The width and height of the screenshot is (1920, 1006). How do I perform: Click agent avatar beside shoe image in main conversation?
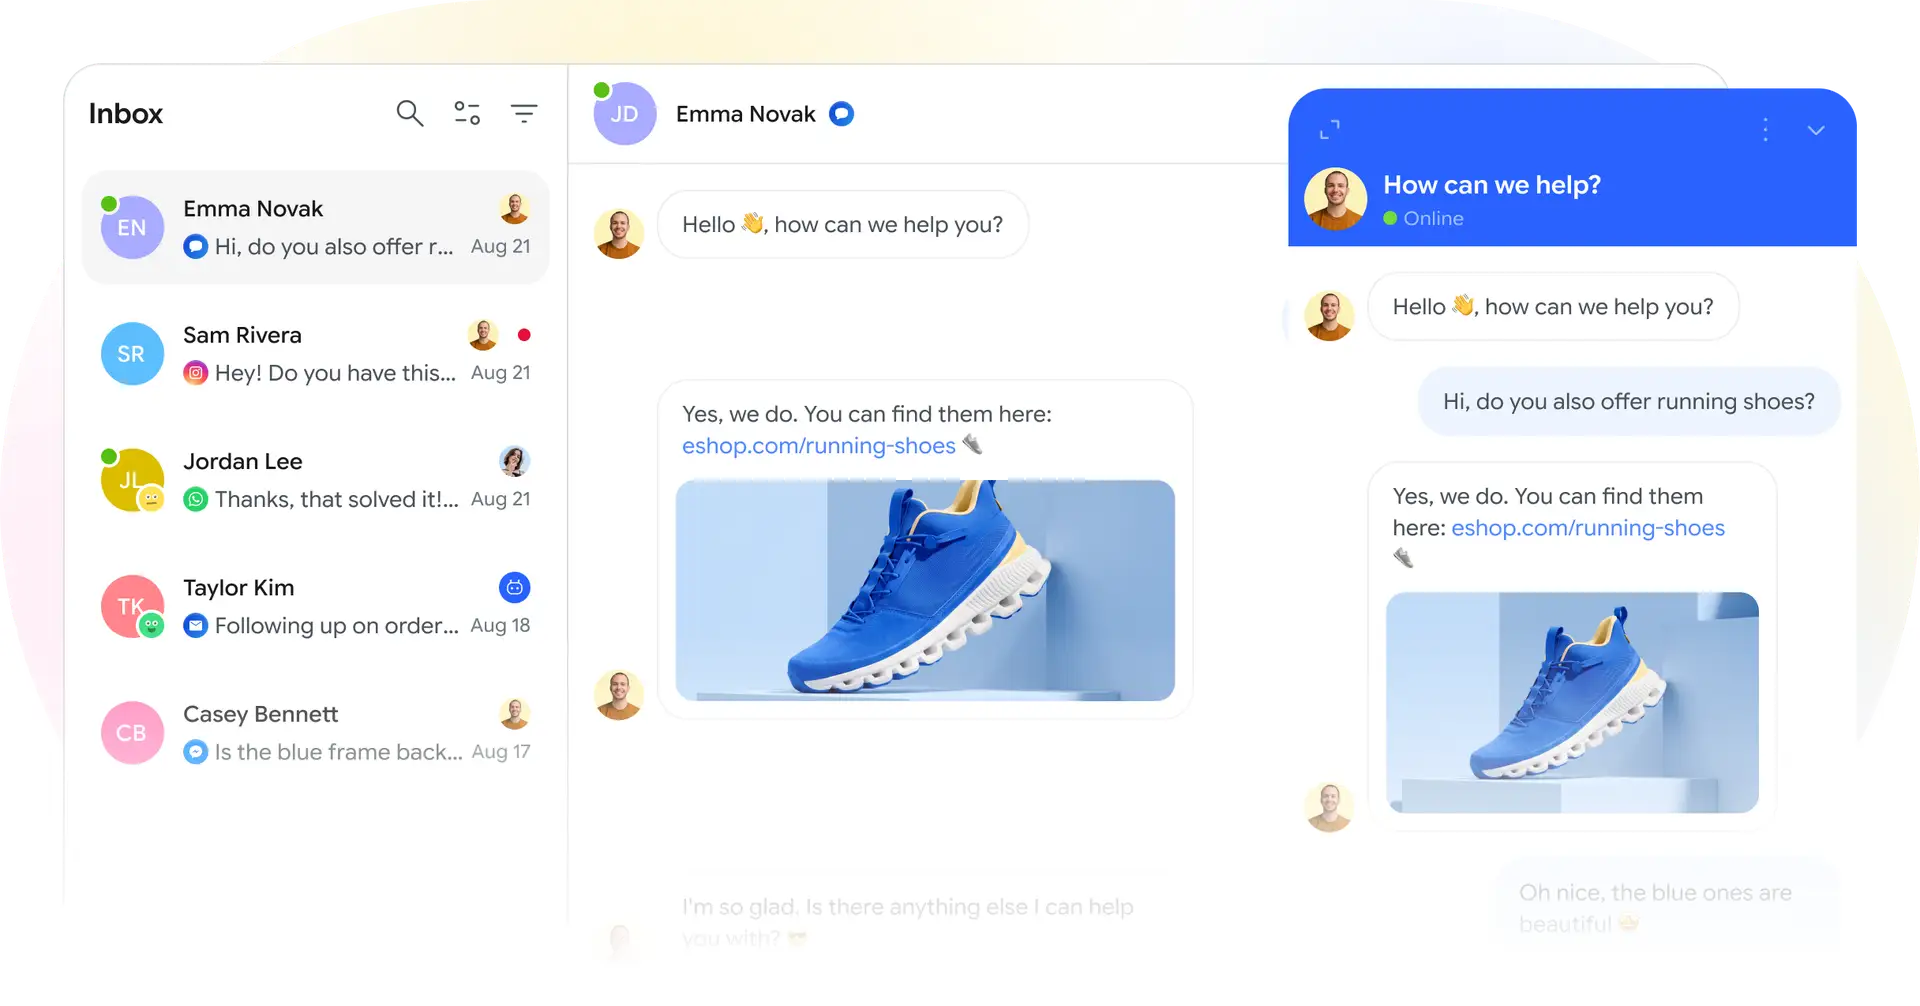pos(619,695)
